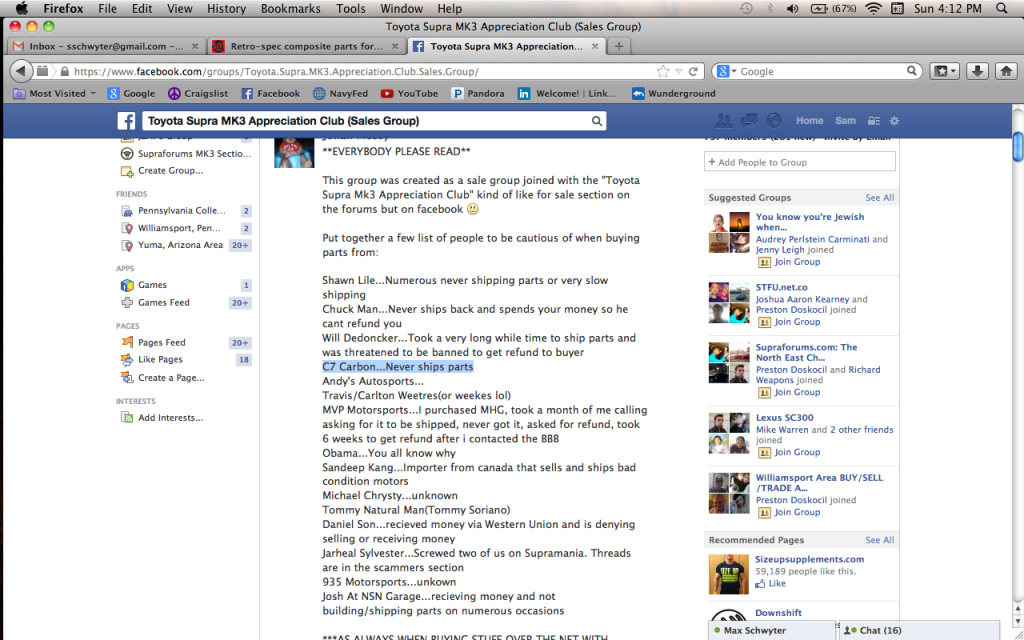Image resolution: width=1024 pixels, height=640 pixels.
Task: Click the Facebook logo in the blue header
Action: pos(126,121)
